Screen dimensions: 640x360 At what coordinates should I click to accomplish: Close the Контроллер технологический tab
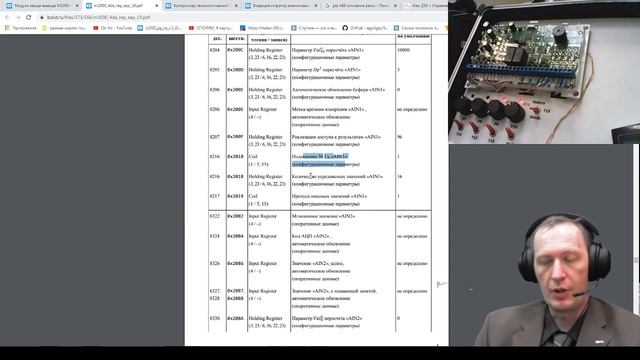click(236, 6)
